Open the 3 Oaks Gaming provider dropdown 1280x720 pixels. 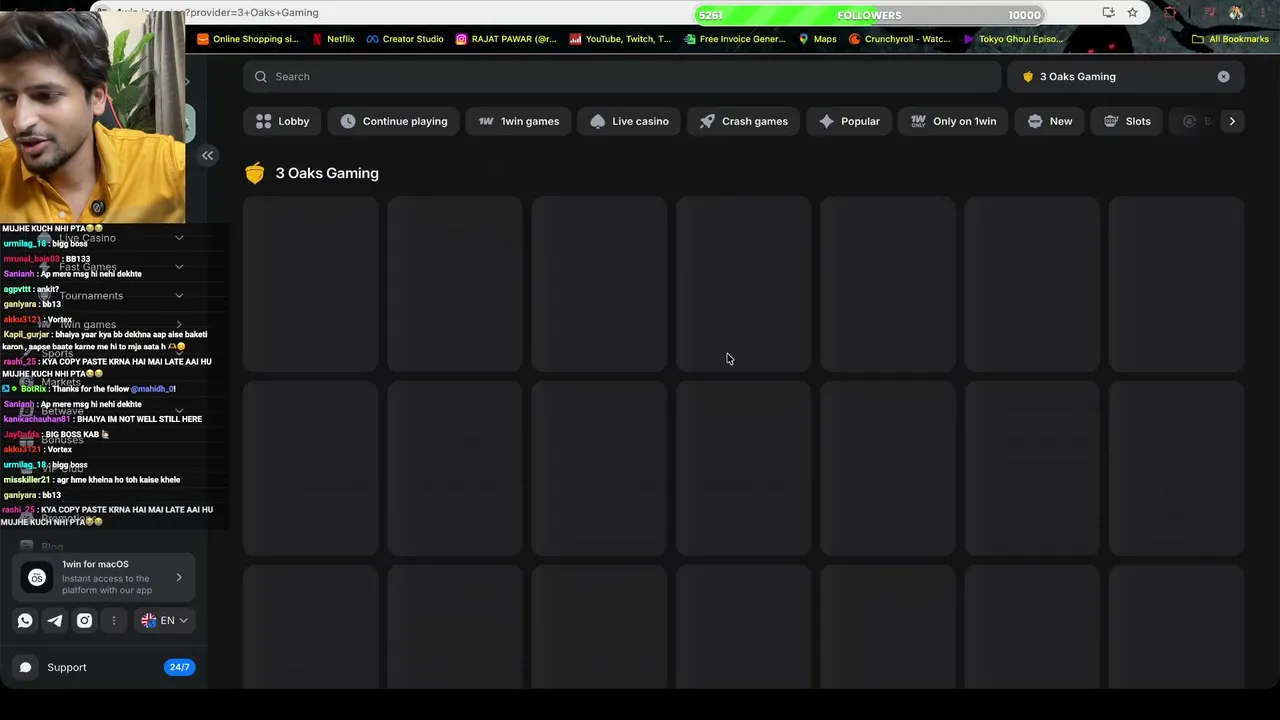click(x=1125, y=76)
